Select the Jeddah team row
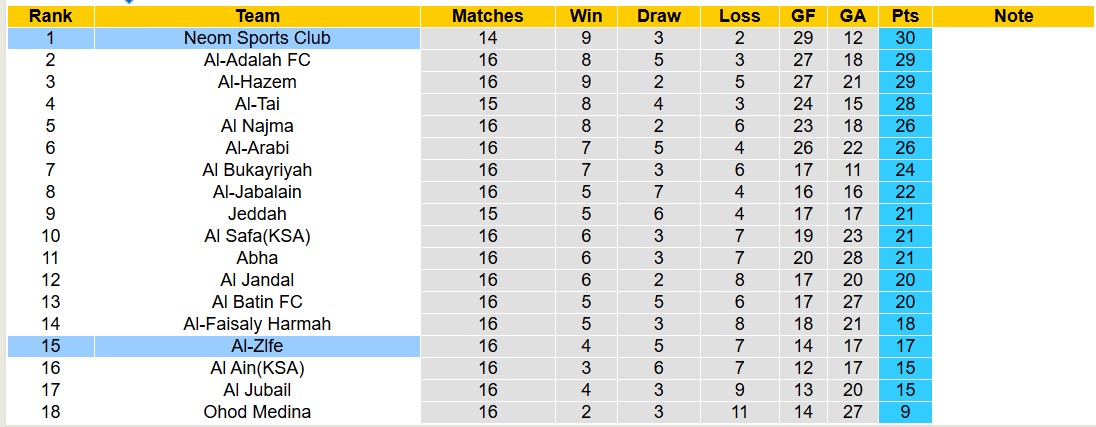 (257, 214)
